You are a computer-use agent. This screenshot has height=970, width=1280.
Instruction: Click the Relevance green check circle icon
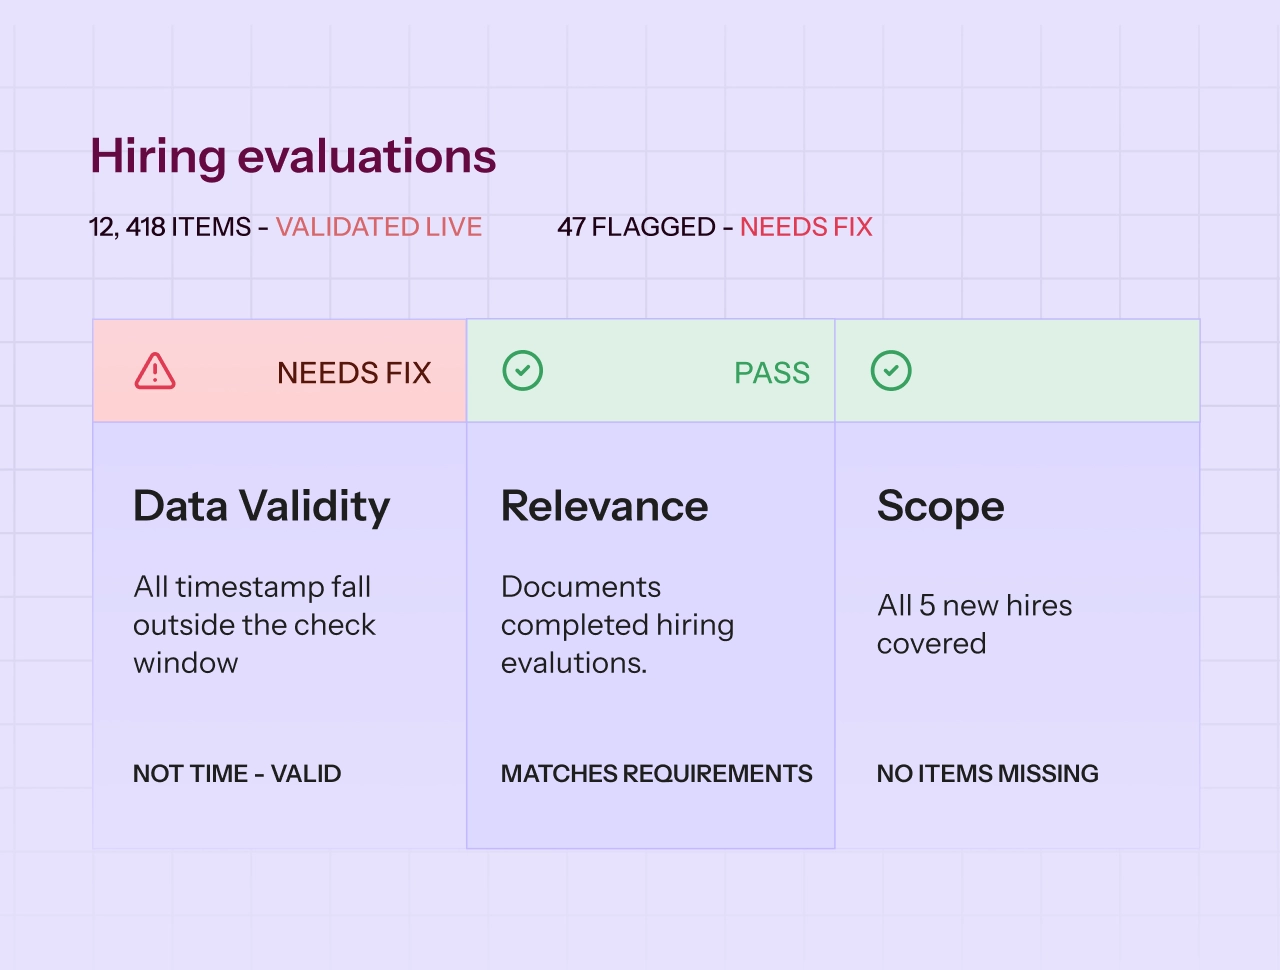point(522,371)
